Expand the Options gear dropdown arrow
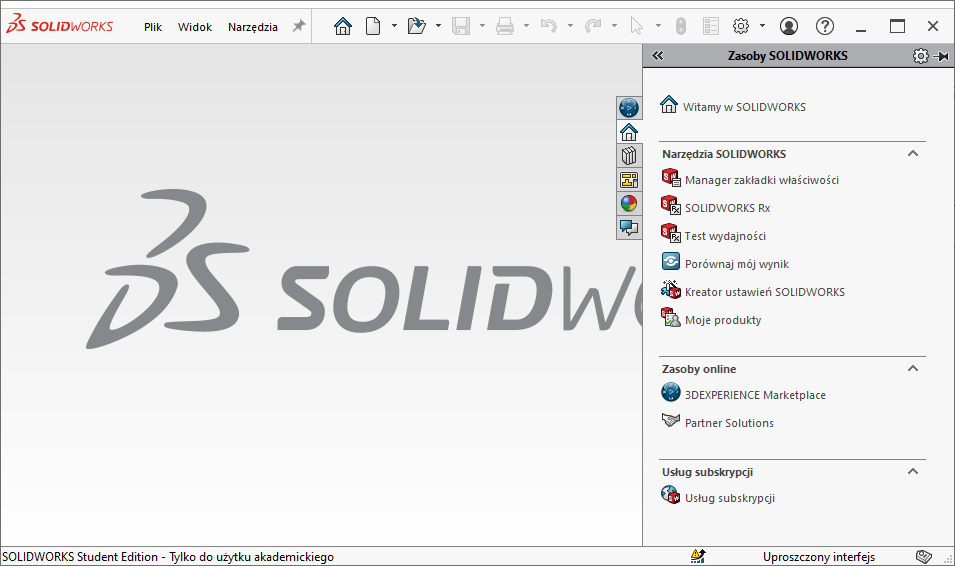Viewport: 955px width, 566px height. coord(762,27)
